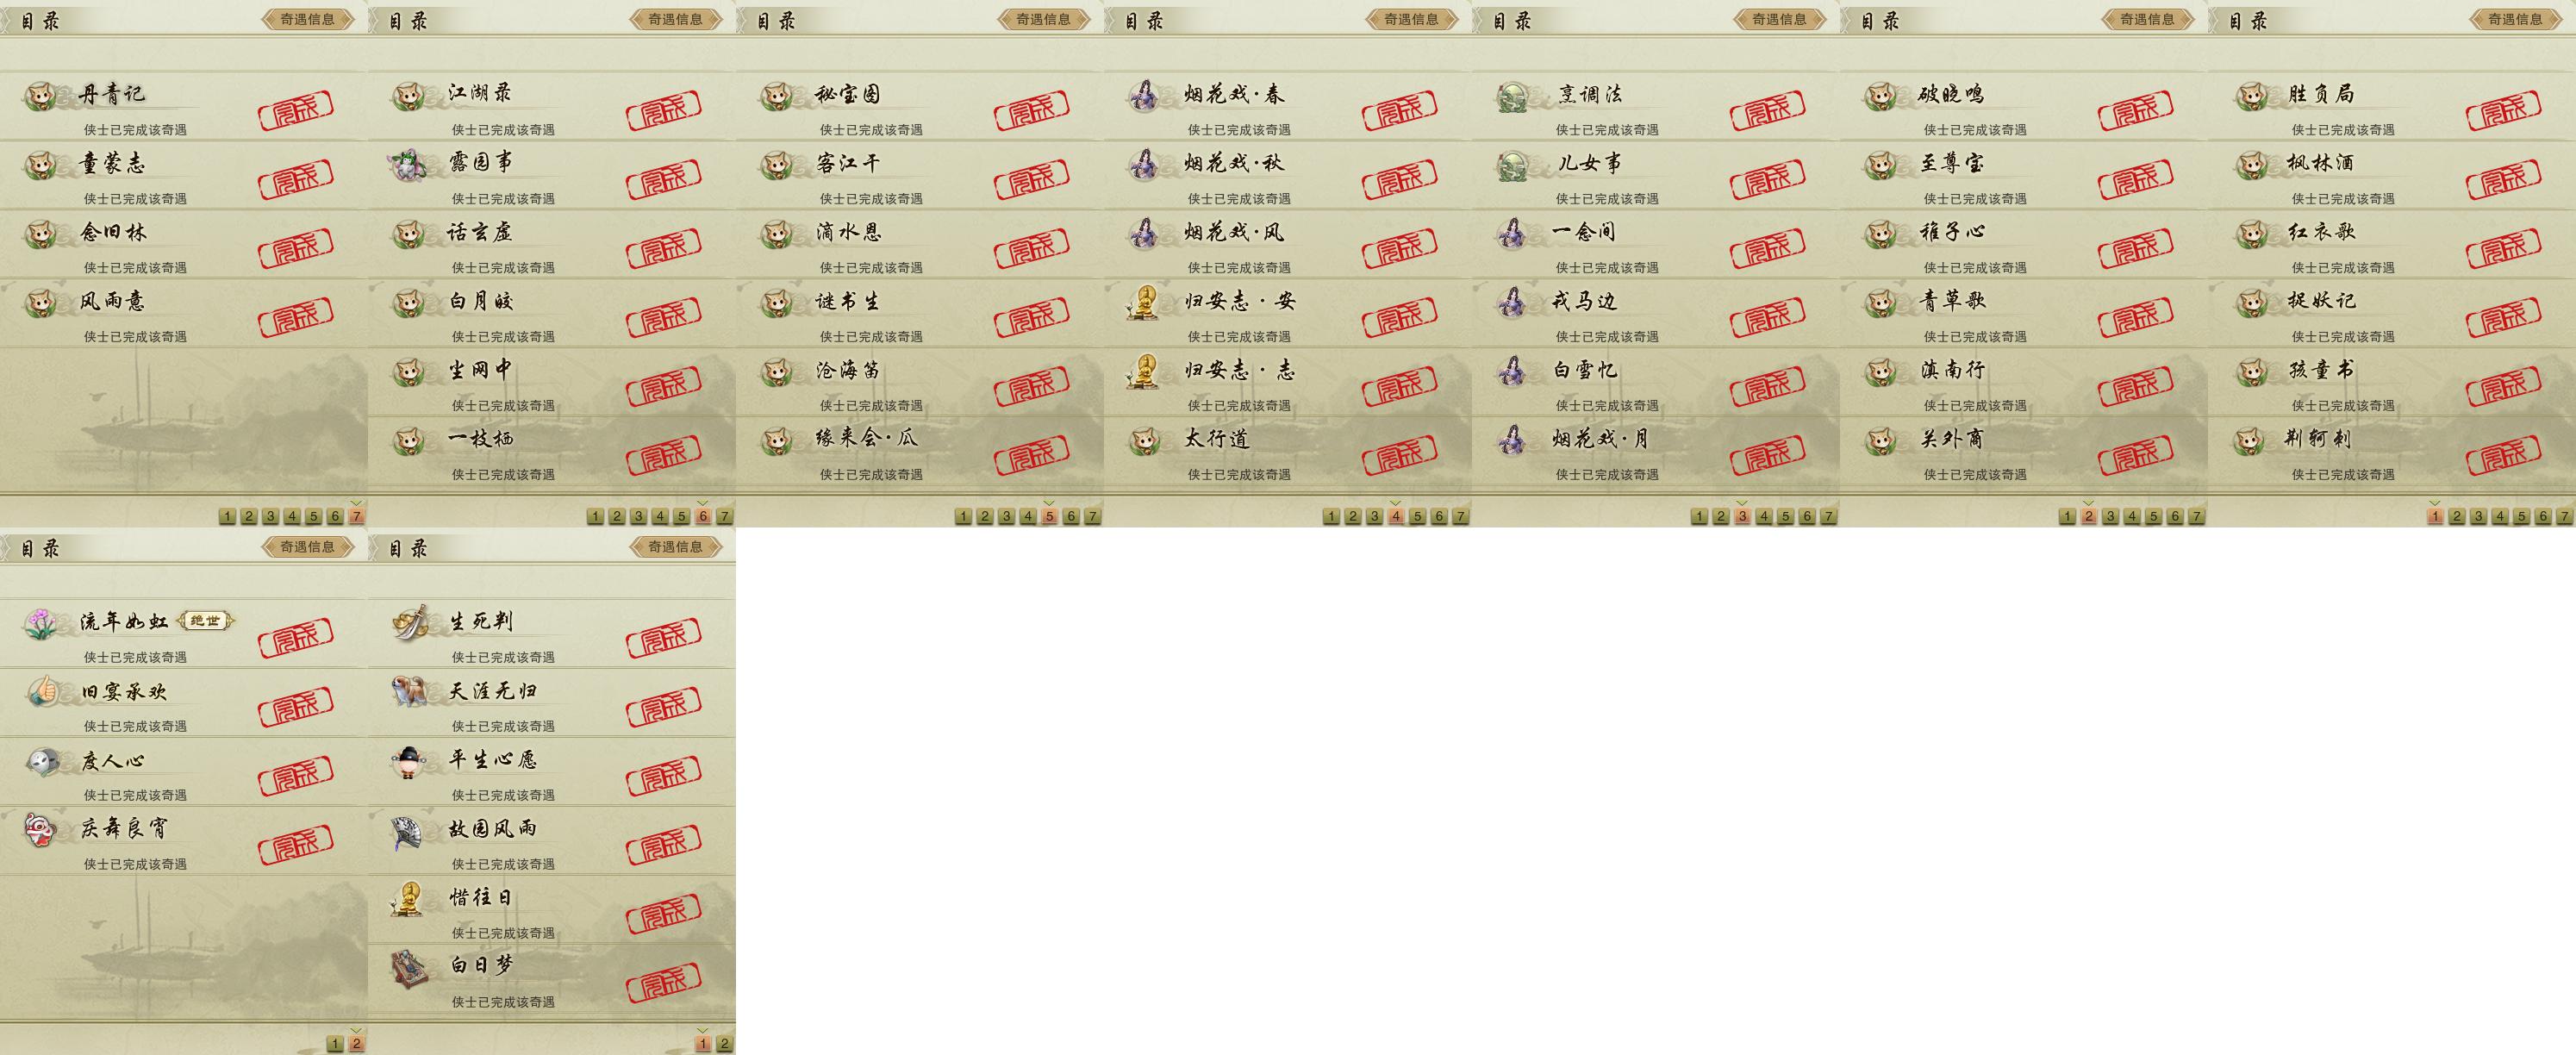Select the golden statue icon of 惜往日
This screenshot has width=2576, height=1055.
tap(408, 898)
